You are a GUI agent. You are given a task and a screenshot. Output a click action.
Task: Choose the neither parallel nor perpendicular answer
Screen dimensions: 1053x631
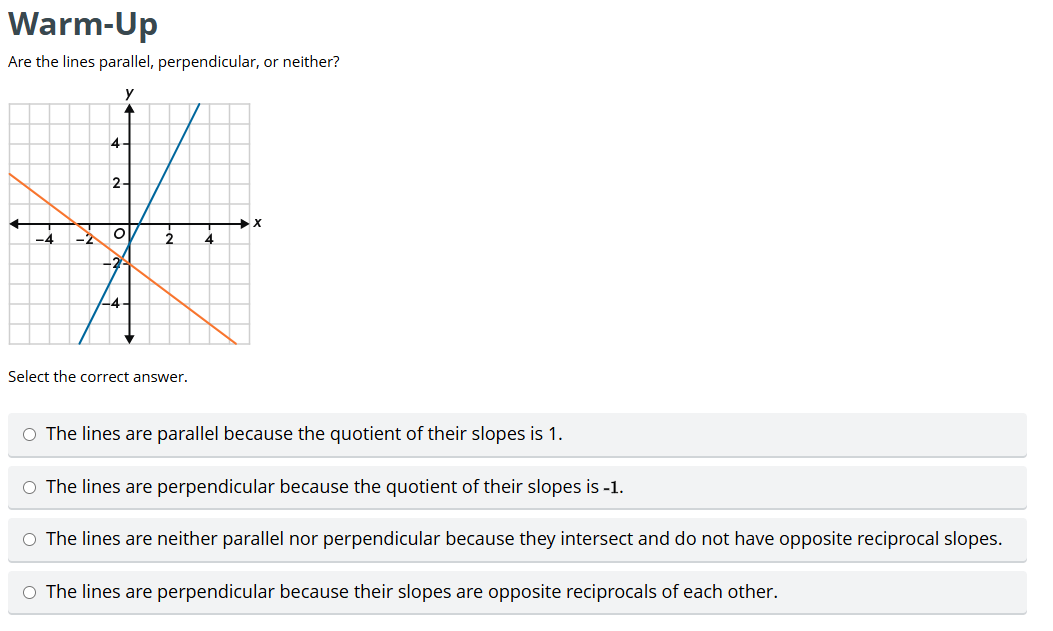(x=30, y=539)
